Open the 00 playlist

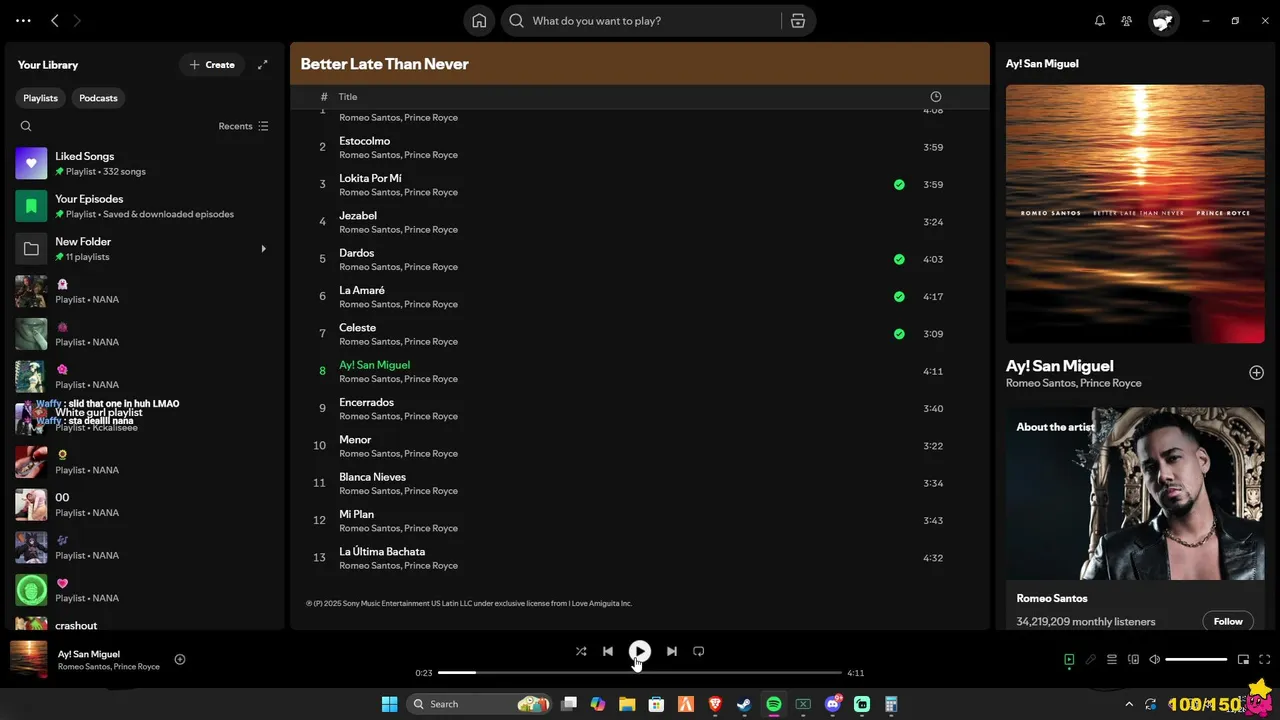(x=144, y=505)
